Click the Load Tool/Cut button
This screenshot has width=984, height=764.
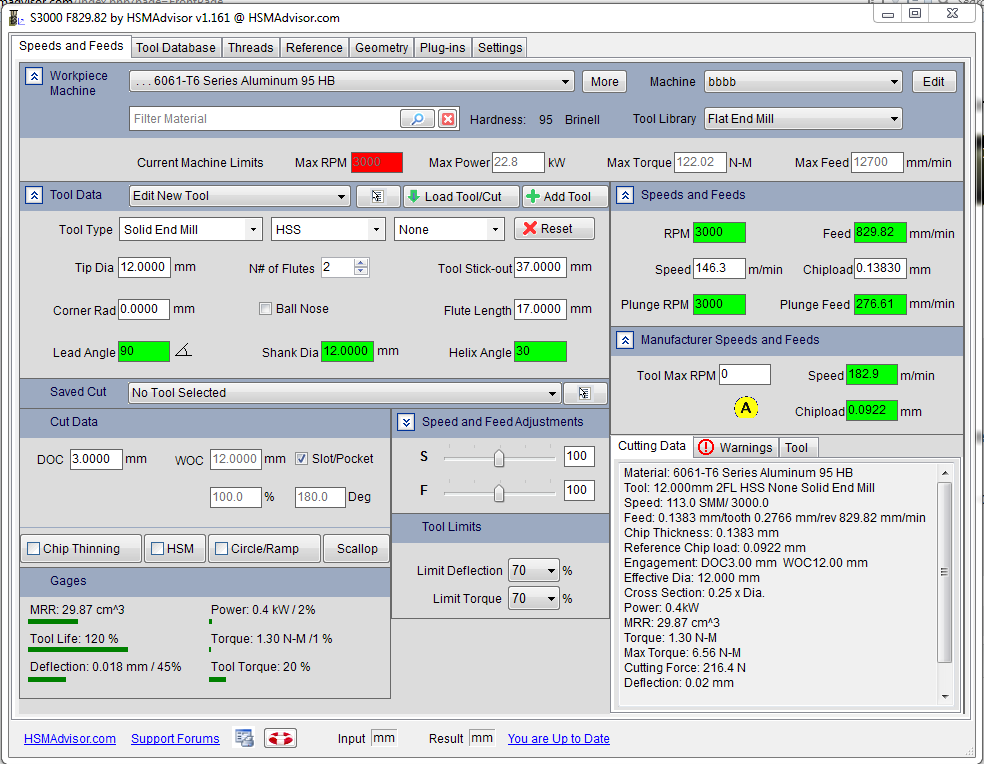(461, 197)
